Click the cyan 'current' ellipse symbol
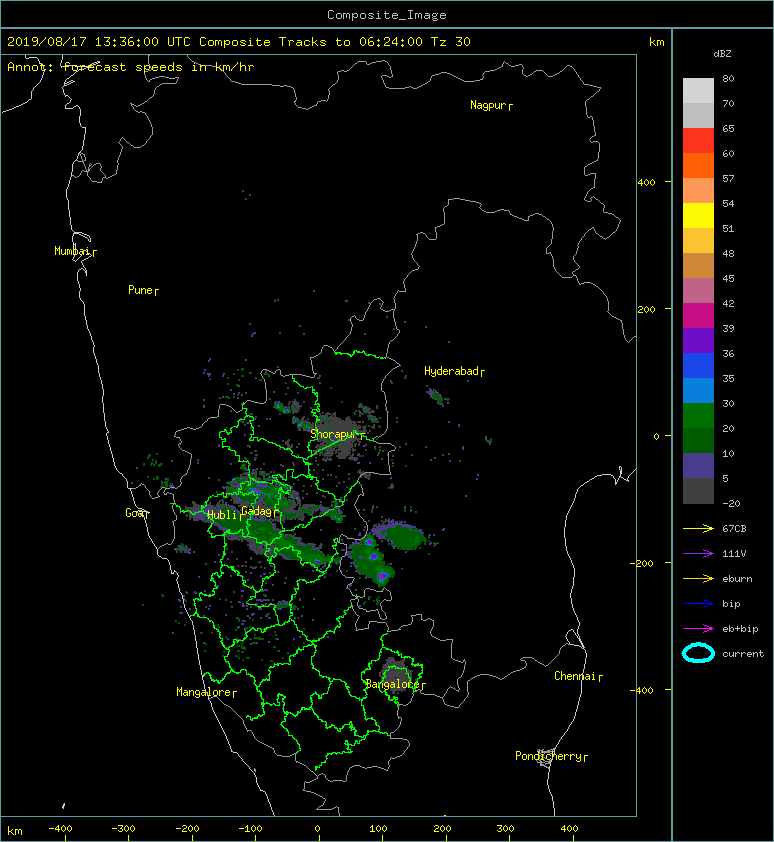Image resolution: width=774 pixels, height=842 pixels. click(698, 653)
